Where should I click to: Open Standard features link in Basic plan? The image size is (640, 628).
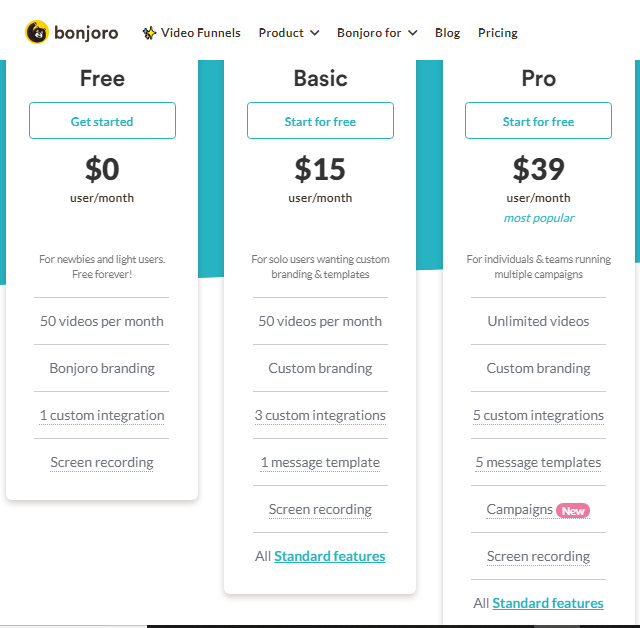[x=329, y=556]
